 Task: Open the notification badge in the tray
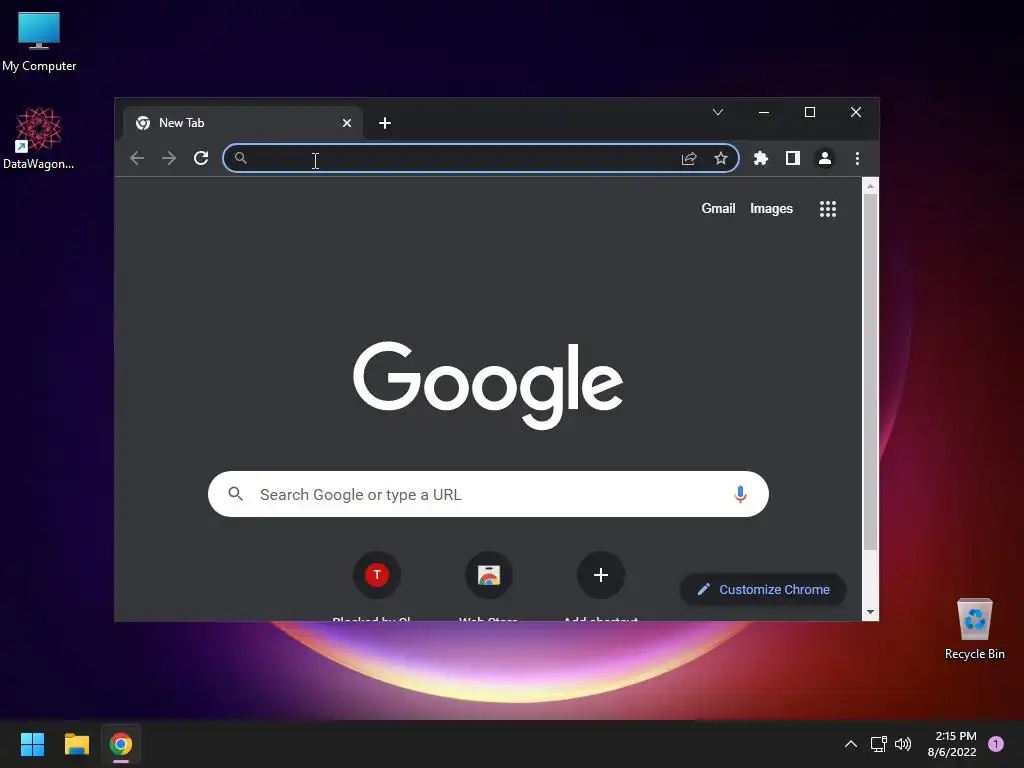(x=996, y=744)
